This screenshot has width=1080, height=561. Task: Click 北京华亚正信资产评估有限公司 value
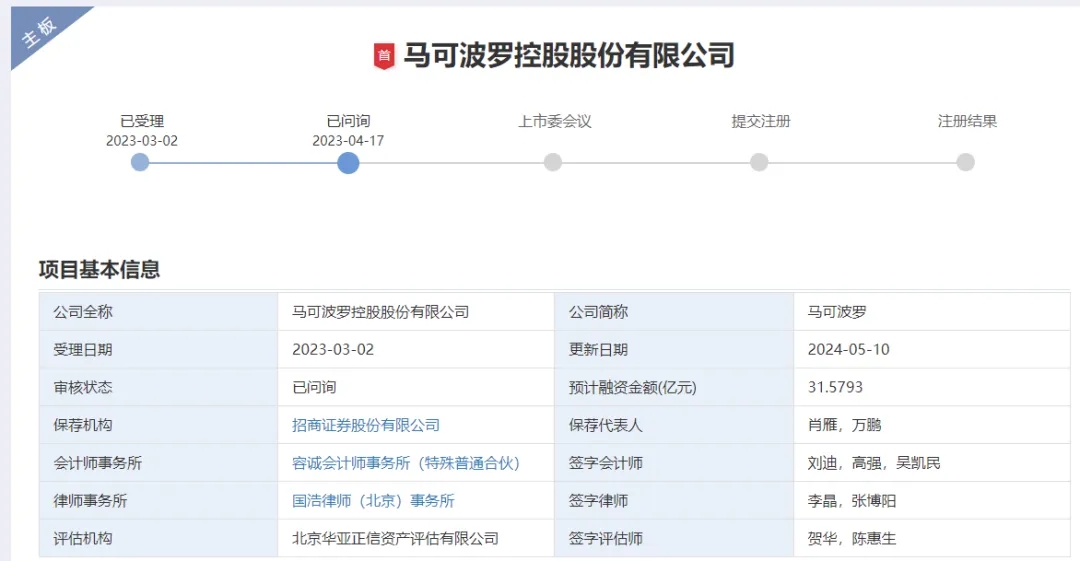(395, 538)
